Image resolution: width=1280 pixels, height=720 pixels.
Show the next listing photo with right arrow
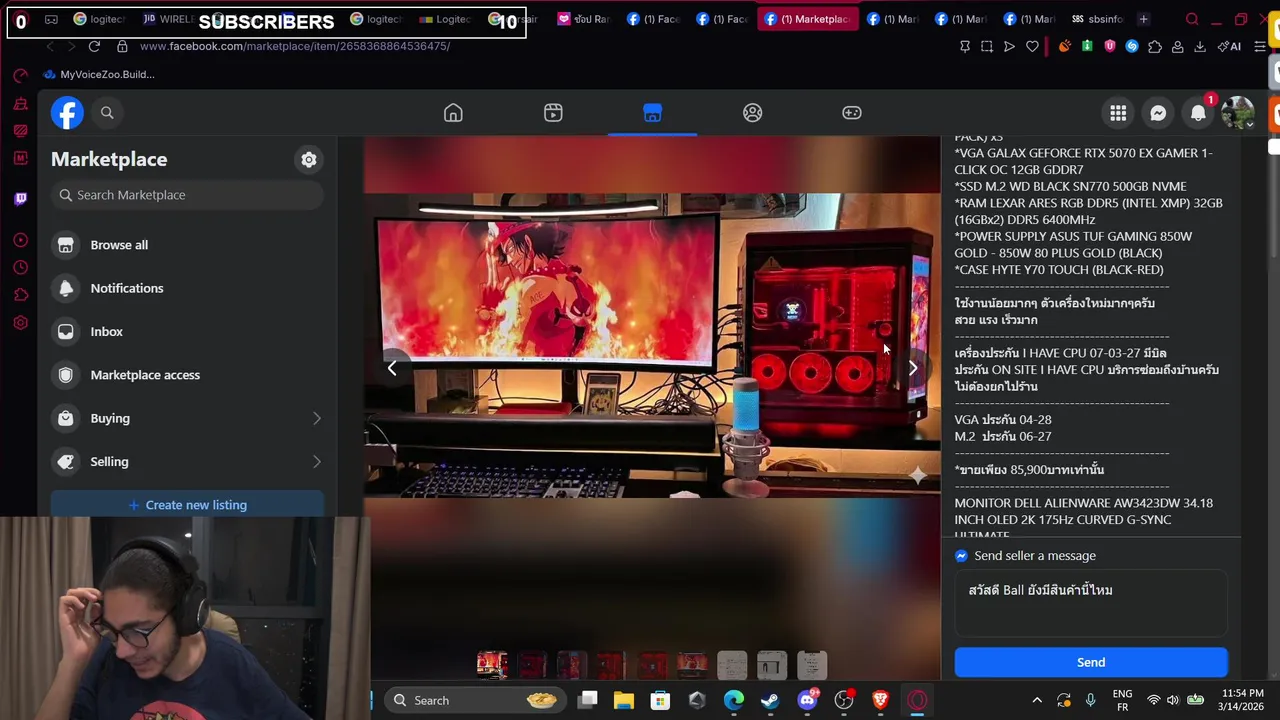pos(913,368)
